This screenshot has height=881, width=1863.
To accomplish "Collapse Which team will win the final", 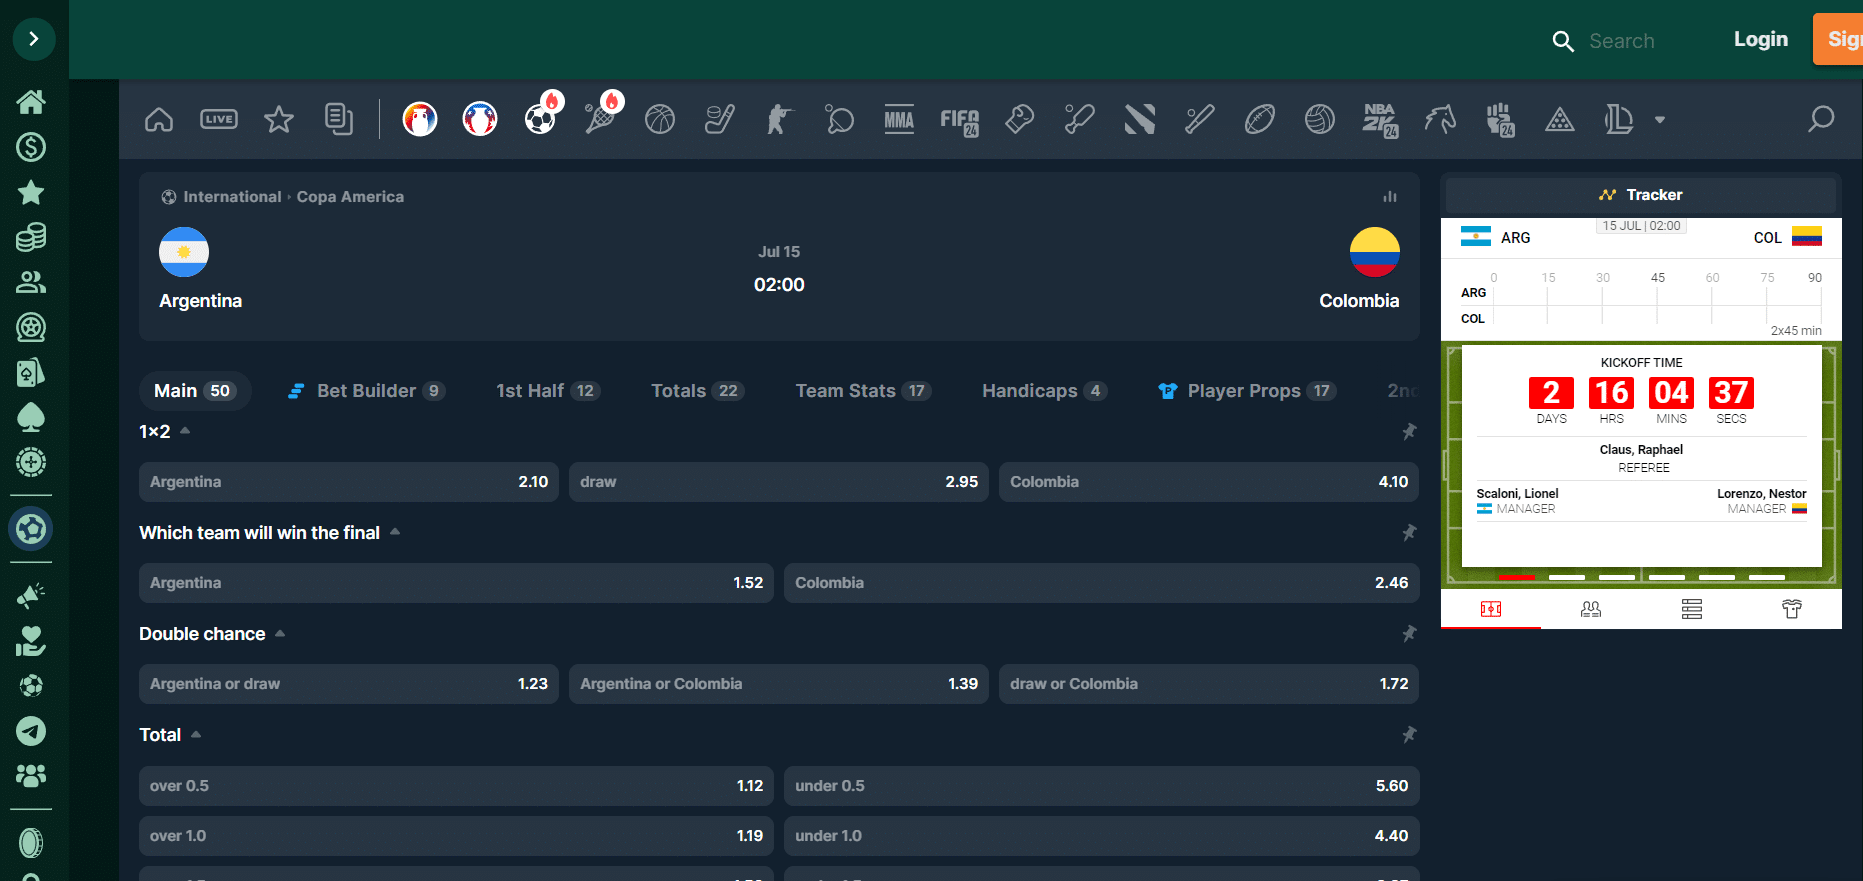I will (x=395, y=532).
